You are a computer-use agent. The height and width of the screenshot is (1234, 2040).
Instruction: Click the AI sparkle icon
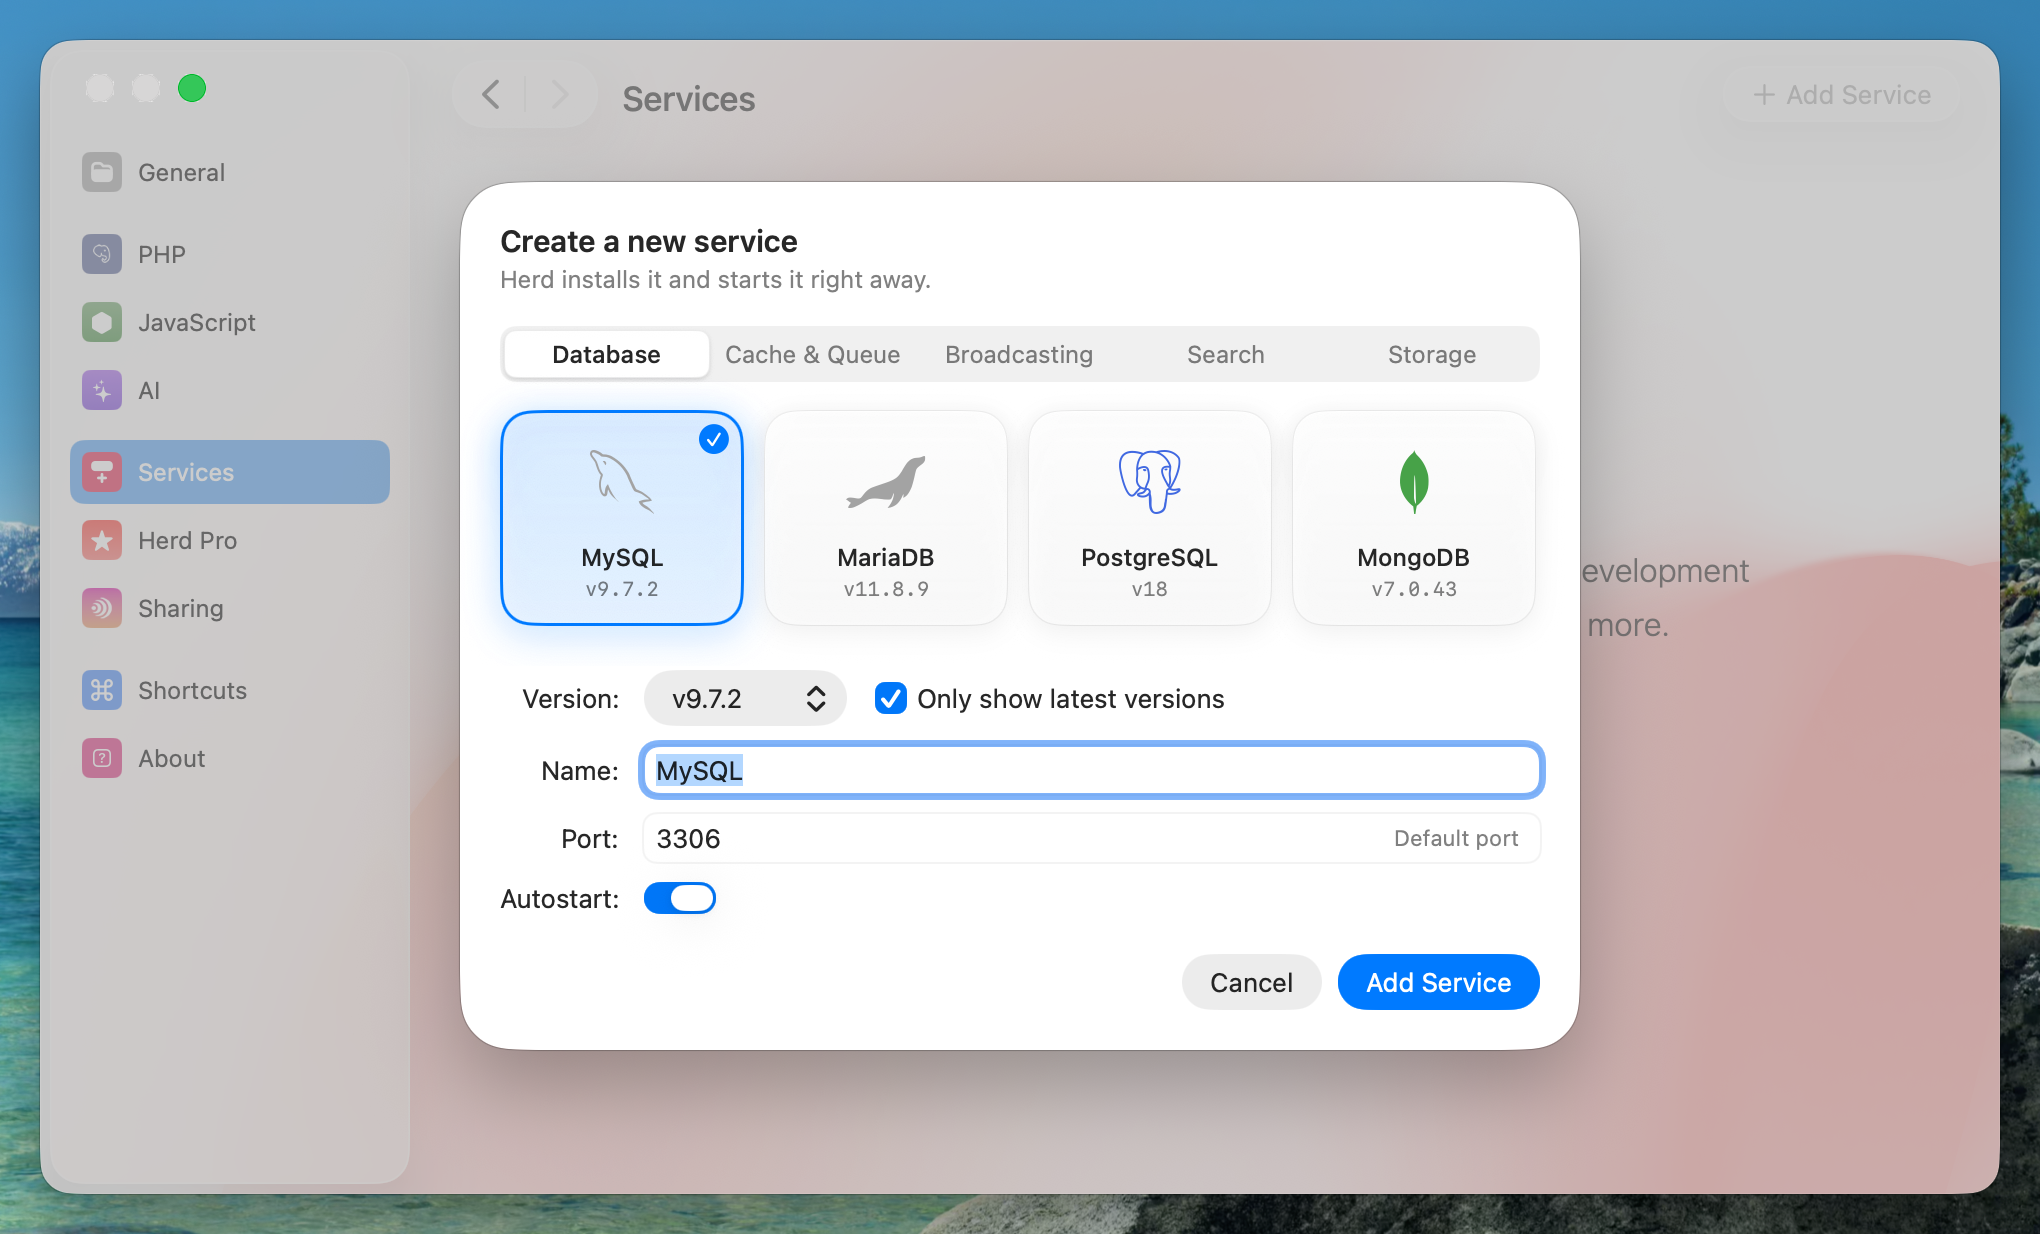point(102,390)
